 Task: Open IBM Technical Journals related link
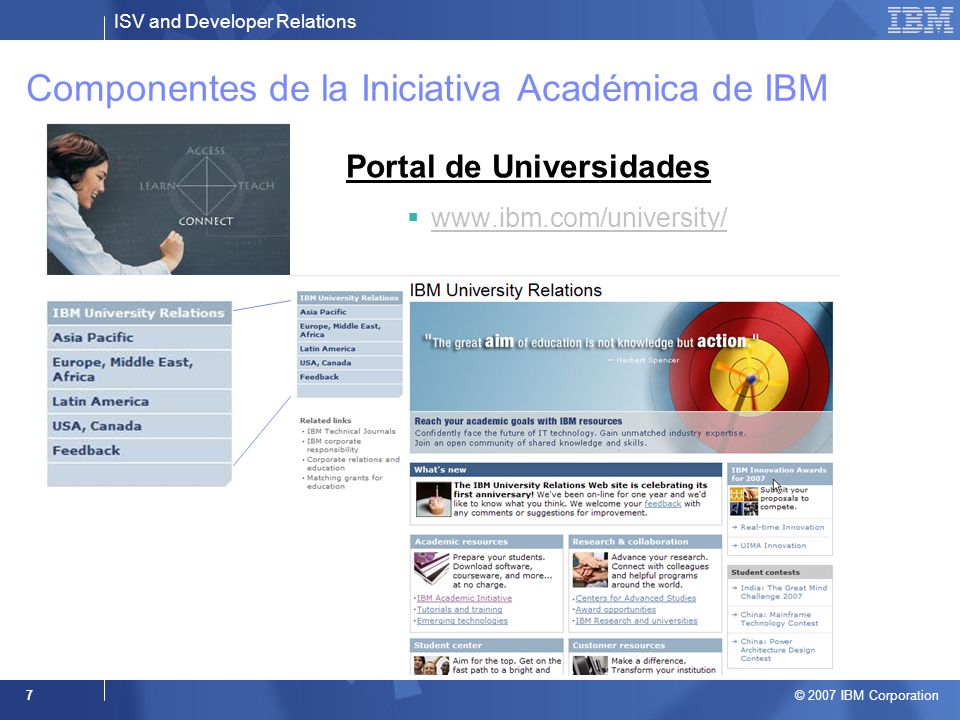point(351,431)
